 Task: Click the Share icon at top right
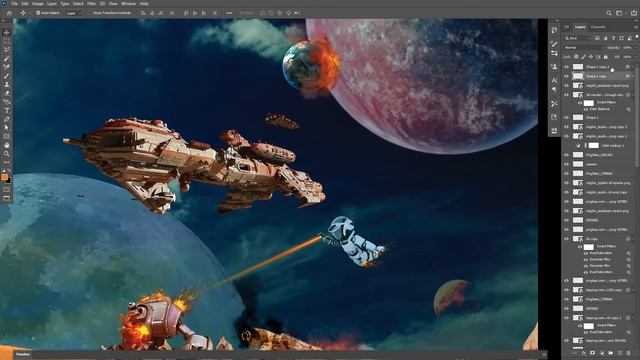click(633, 13)
